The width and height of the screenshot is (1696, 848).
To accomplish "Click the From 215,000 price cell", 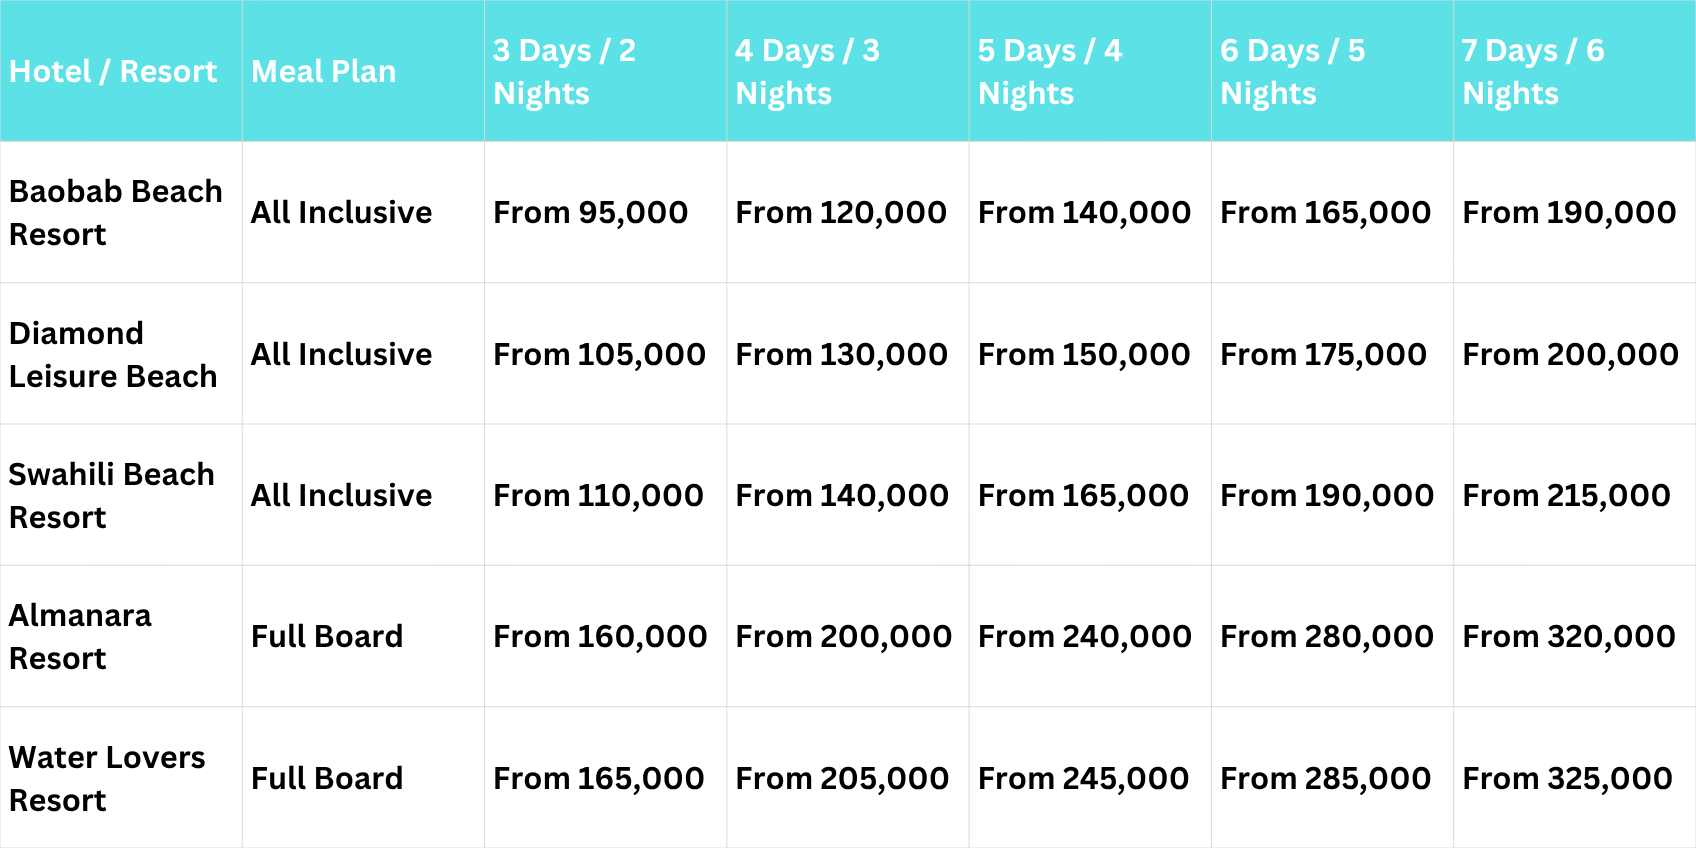I will click(1566, 496).
